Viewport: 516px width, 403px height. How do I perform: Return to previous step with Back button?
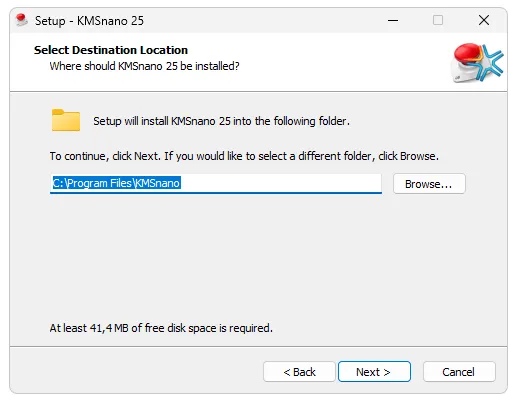299,371
